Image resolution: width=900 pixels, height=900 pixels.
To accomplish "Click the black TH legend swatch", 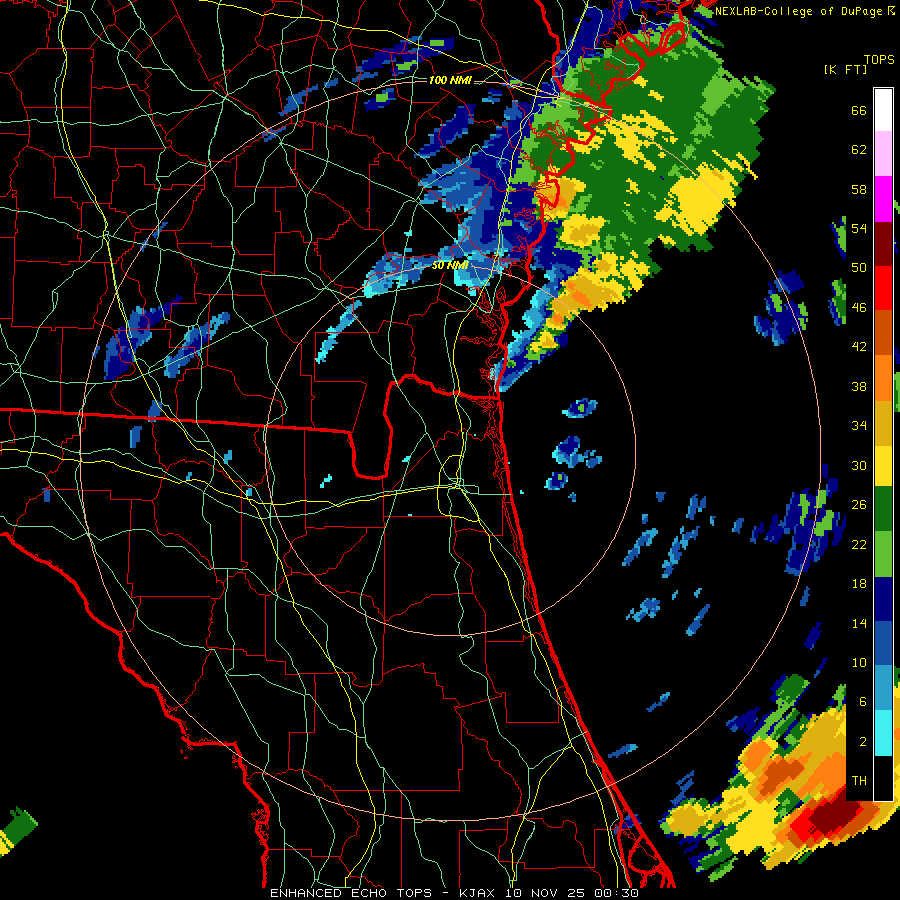I will coord(883,778).
